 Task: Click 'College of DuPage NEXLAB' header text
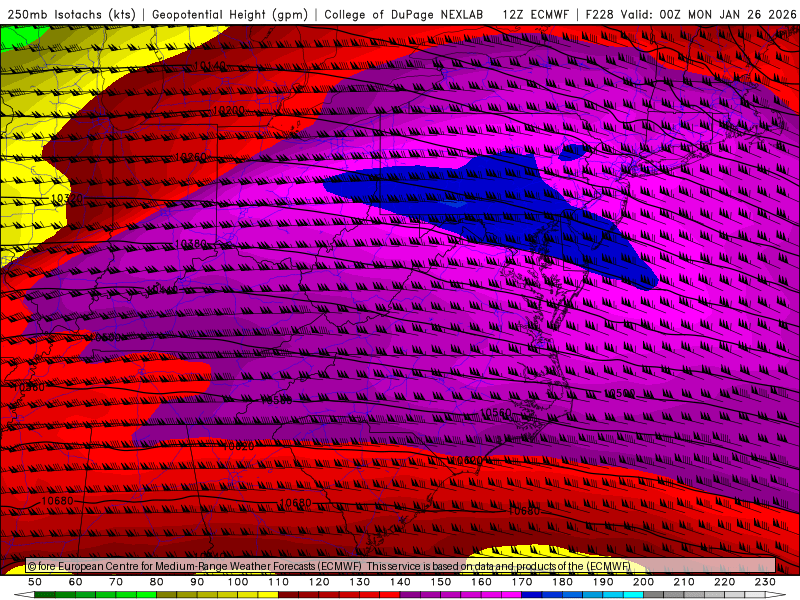click(x=404, y=14)
